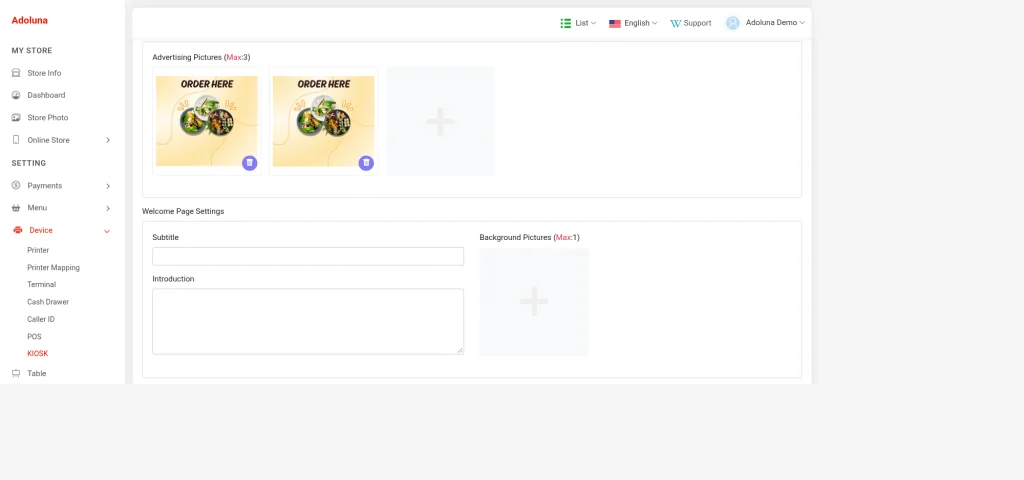Add a third advertising picture

tap(440, 121)
